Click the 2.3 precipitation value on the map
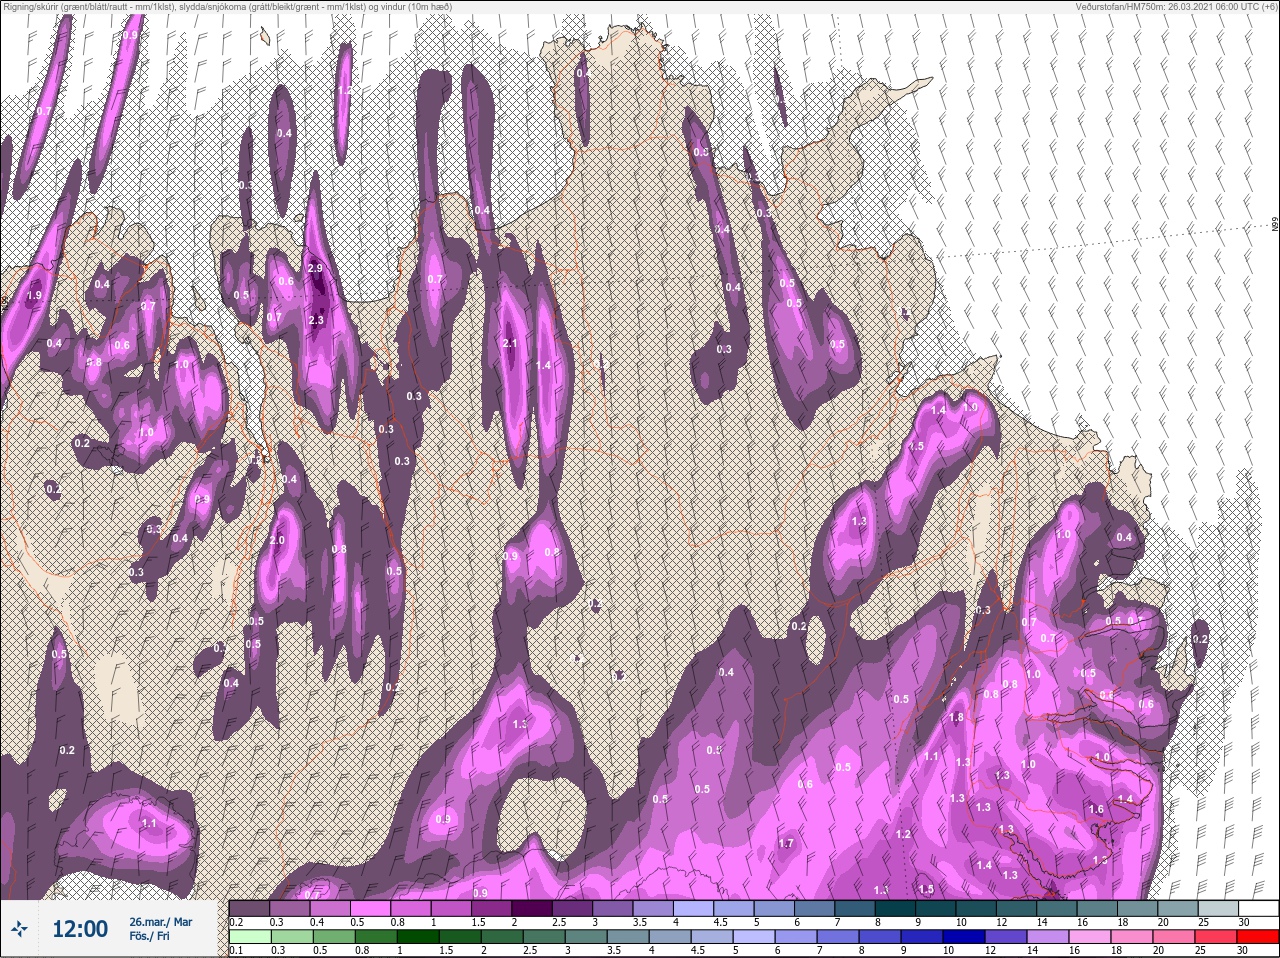This screenshot has width=1280, height=958. pos(316,320)
